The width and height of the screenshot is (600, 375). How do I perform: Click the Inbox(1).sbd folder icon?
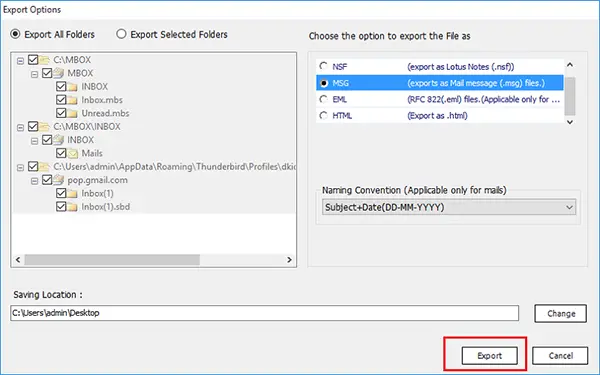point(72,207)
